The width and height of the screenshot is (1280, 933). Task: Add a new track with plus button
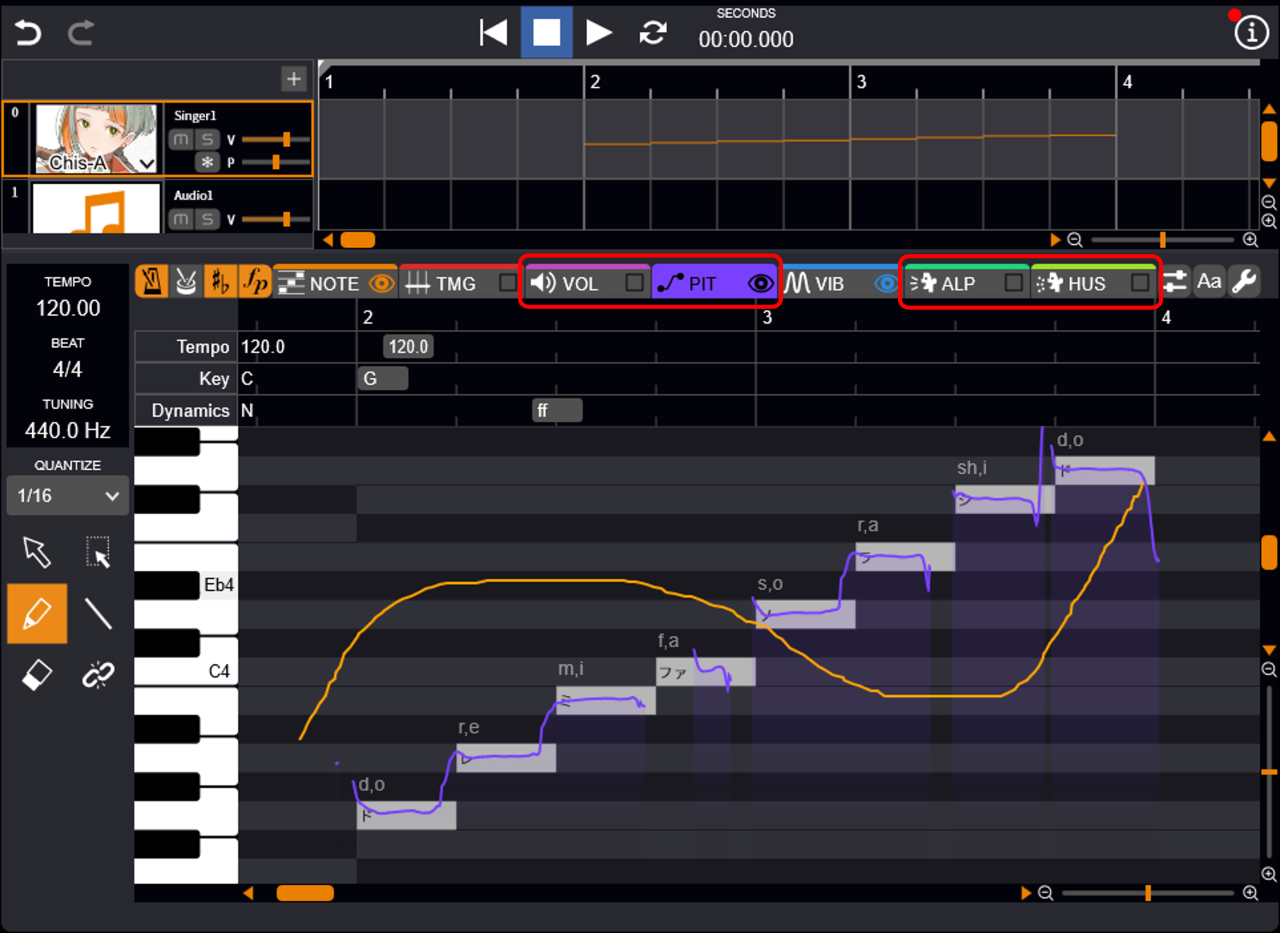pos(293,79)
